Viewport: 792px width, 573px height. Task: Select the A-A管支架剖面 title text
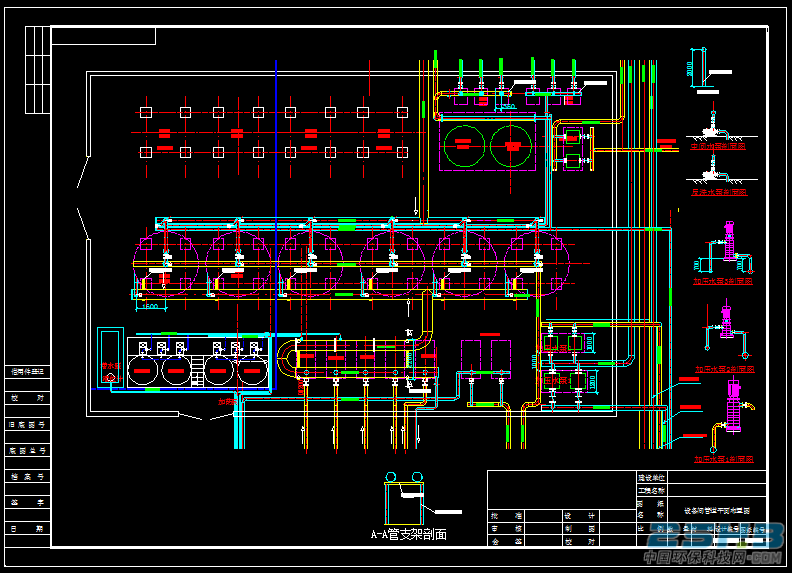409,535
